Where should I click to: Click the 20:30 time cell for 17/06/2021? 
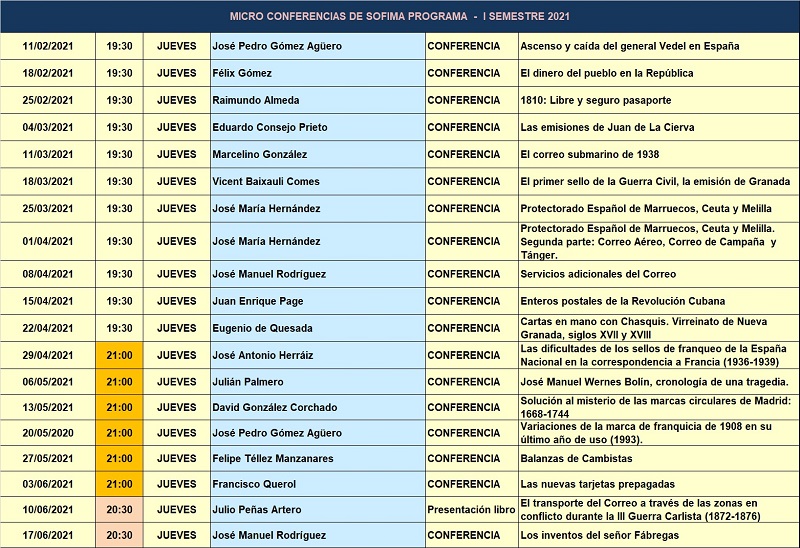click(119, 535)
